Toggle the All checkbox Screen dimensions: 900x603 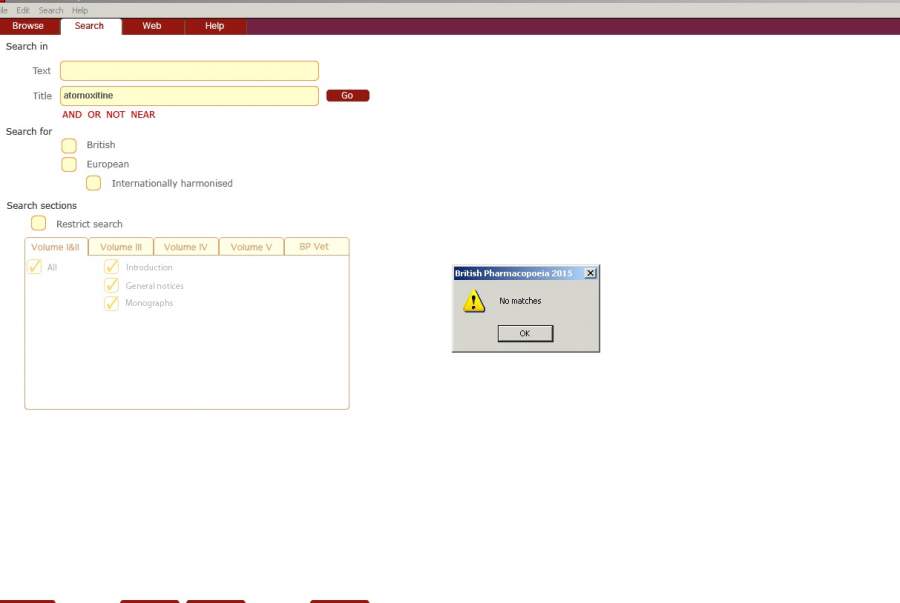tap(34, 267)
